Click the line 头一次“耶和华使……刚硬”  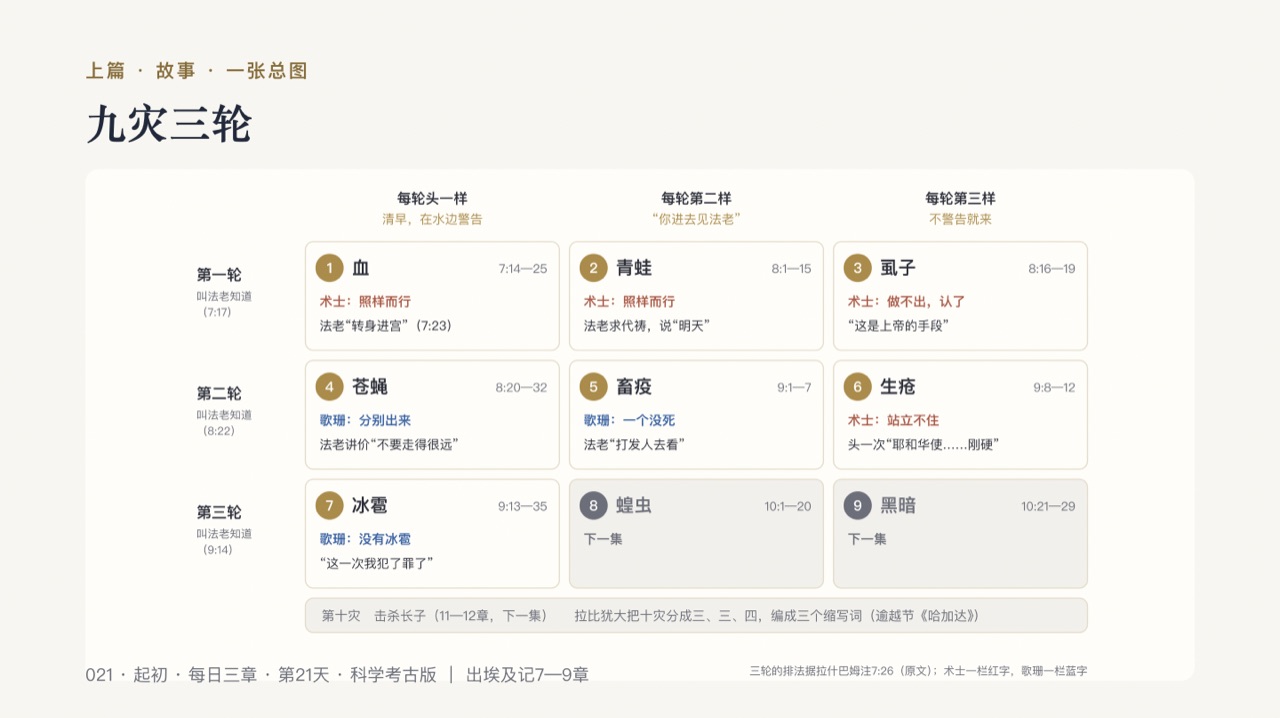pos(923,445)
